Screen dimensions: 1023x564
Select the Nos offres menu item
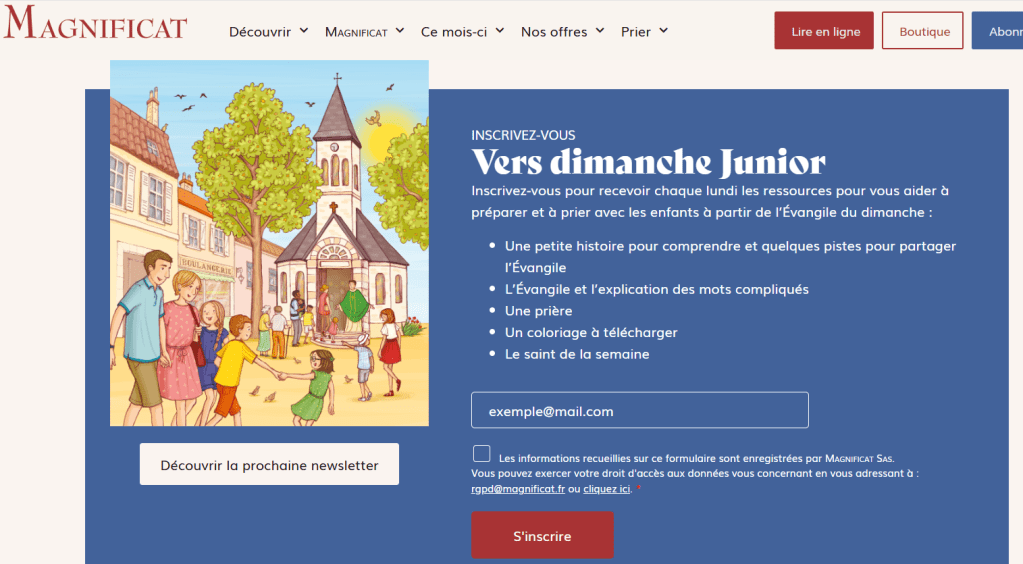click(554, 32)
